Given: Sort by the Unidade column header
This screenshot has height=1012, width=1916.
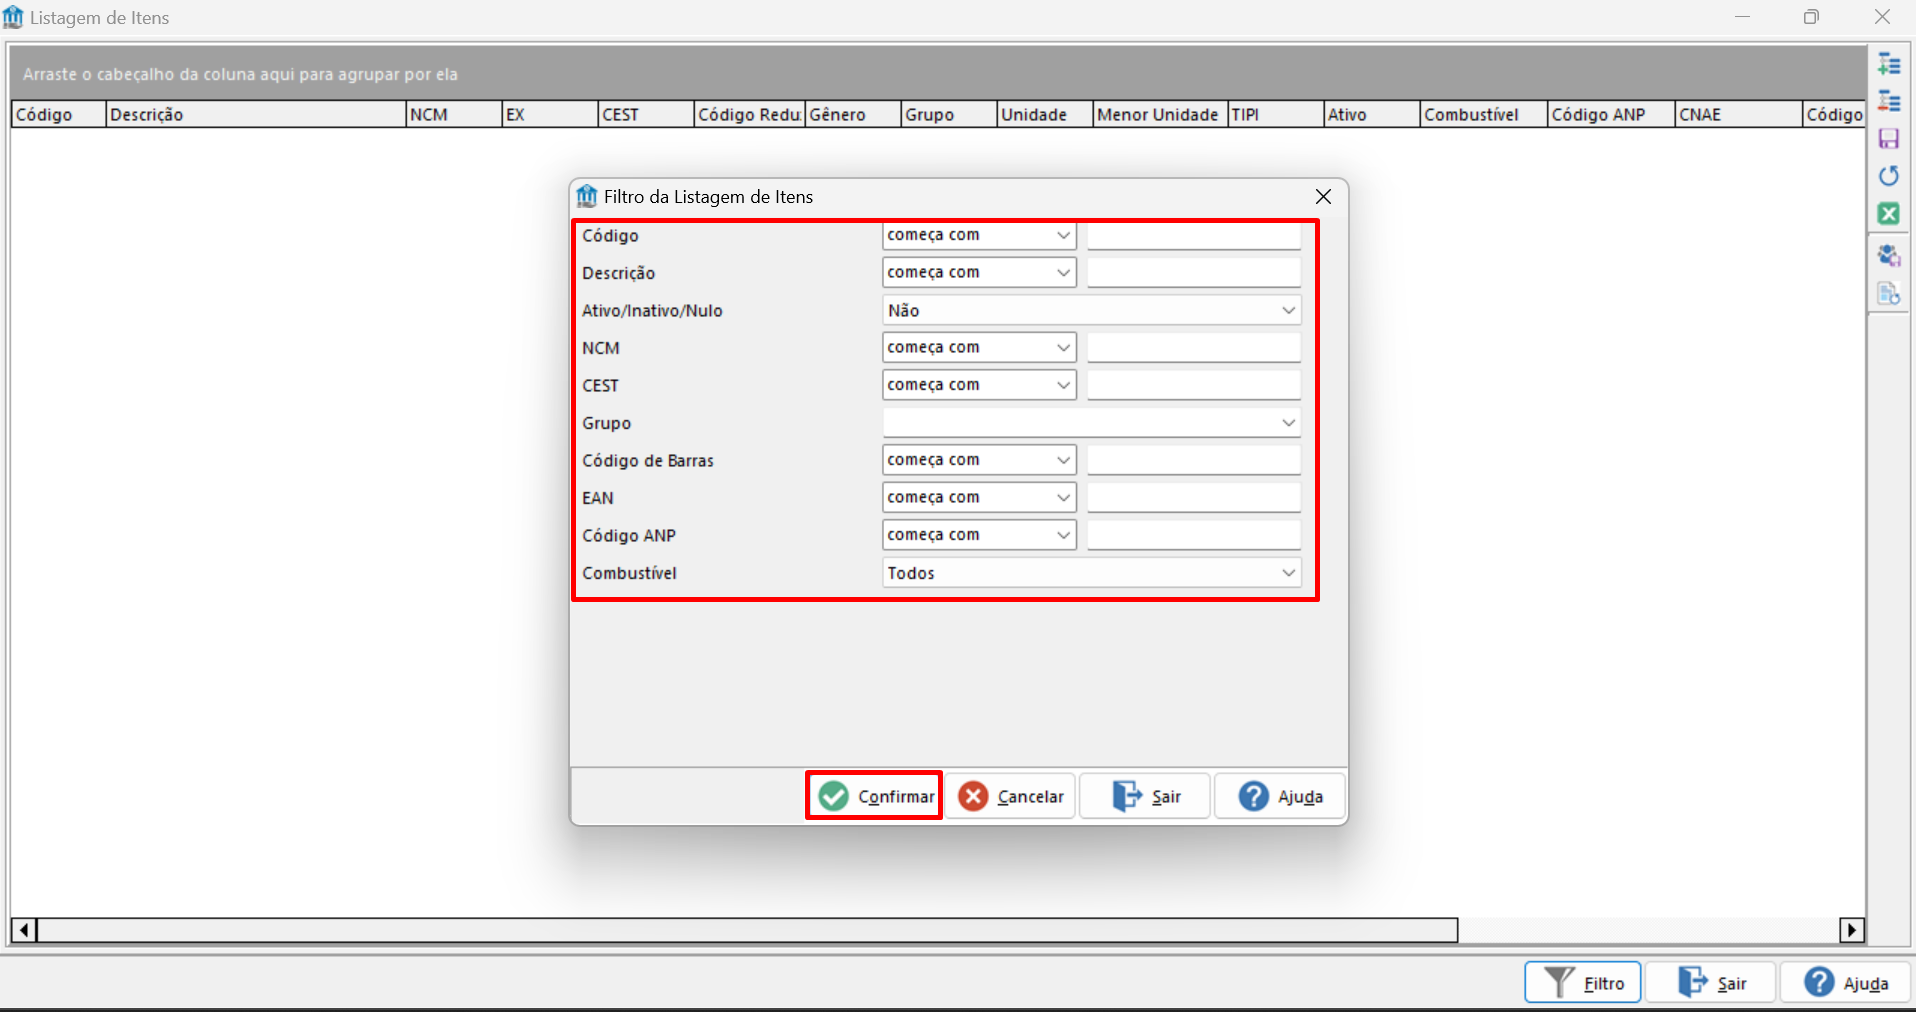Looking at the screenshot, I should point(1045,114).
